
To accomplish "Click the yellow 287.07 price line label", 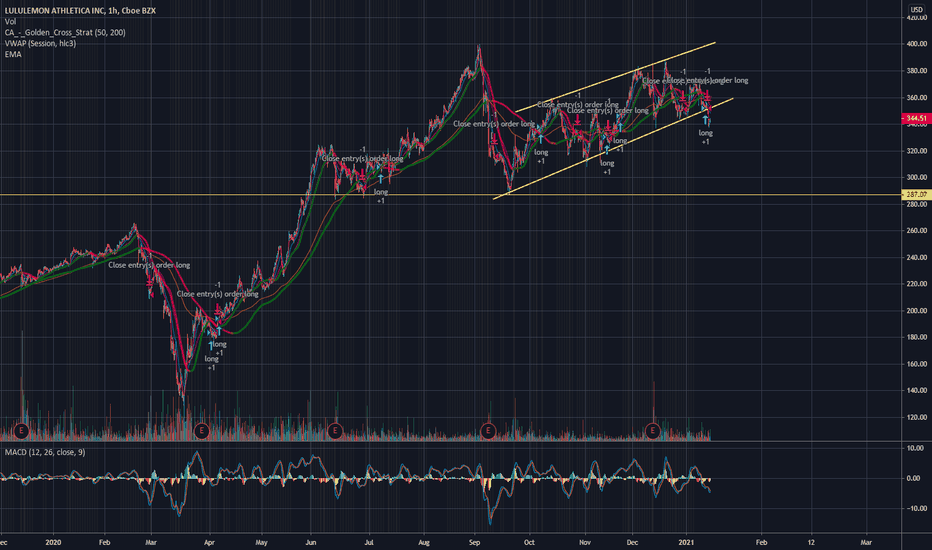I will (917, 194).
